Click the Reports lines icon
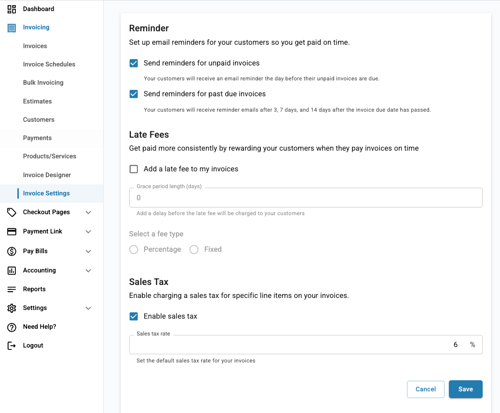 pyautogui.click(x=12, y=289)
